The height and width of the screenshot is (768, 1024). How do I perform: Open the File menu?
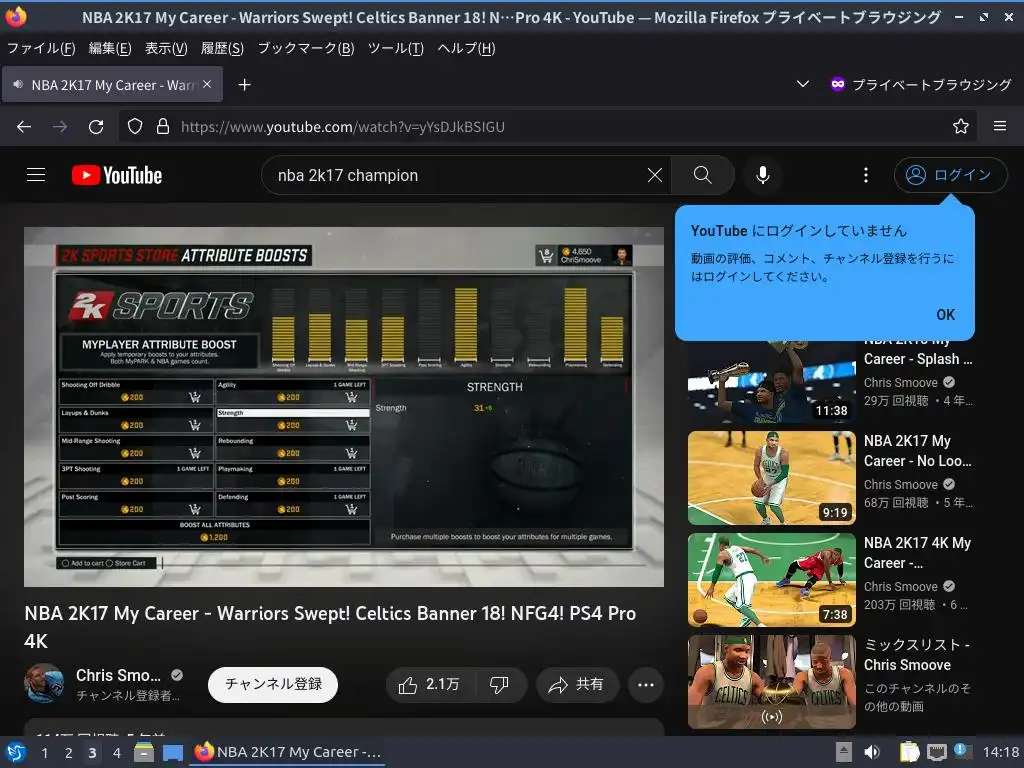(x=41, y=48)
